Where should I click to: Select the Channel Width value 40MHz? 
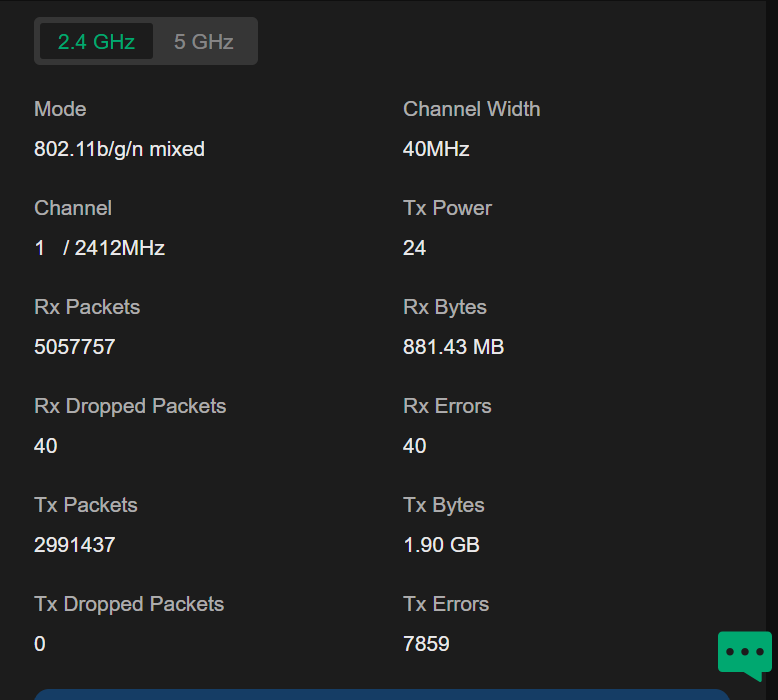436,149
